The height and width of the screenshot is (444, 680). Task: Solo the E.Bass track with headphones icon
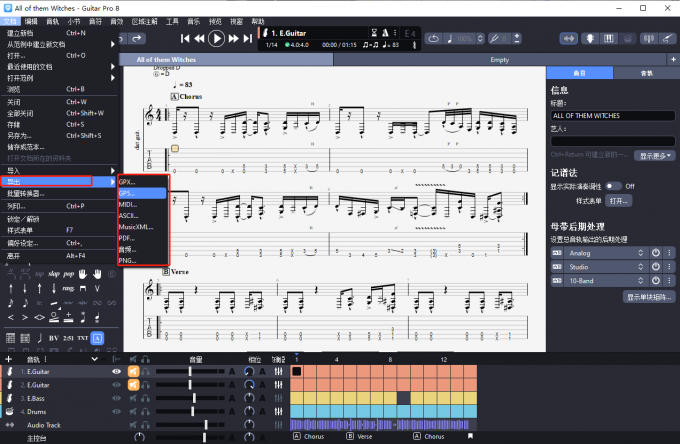pyautogui.click(x=144, y=397)
